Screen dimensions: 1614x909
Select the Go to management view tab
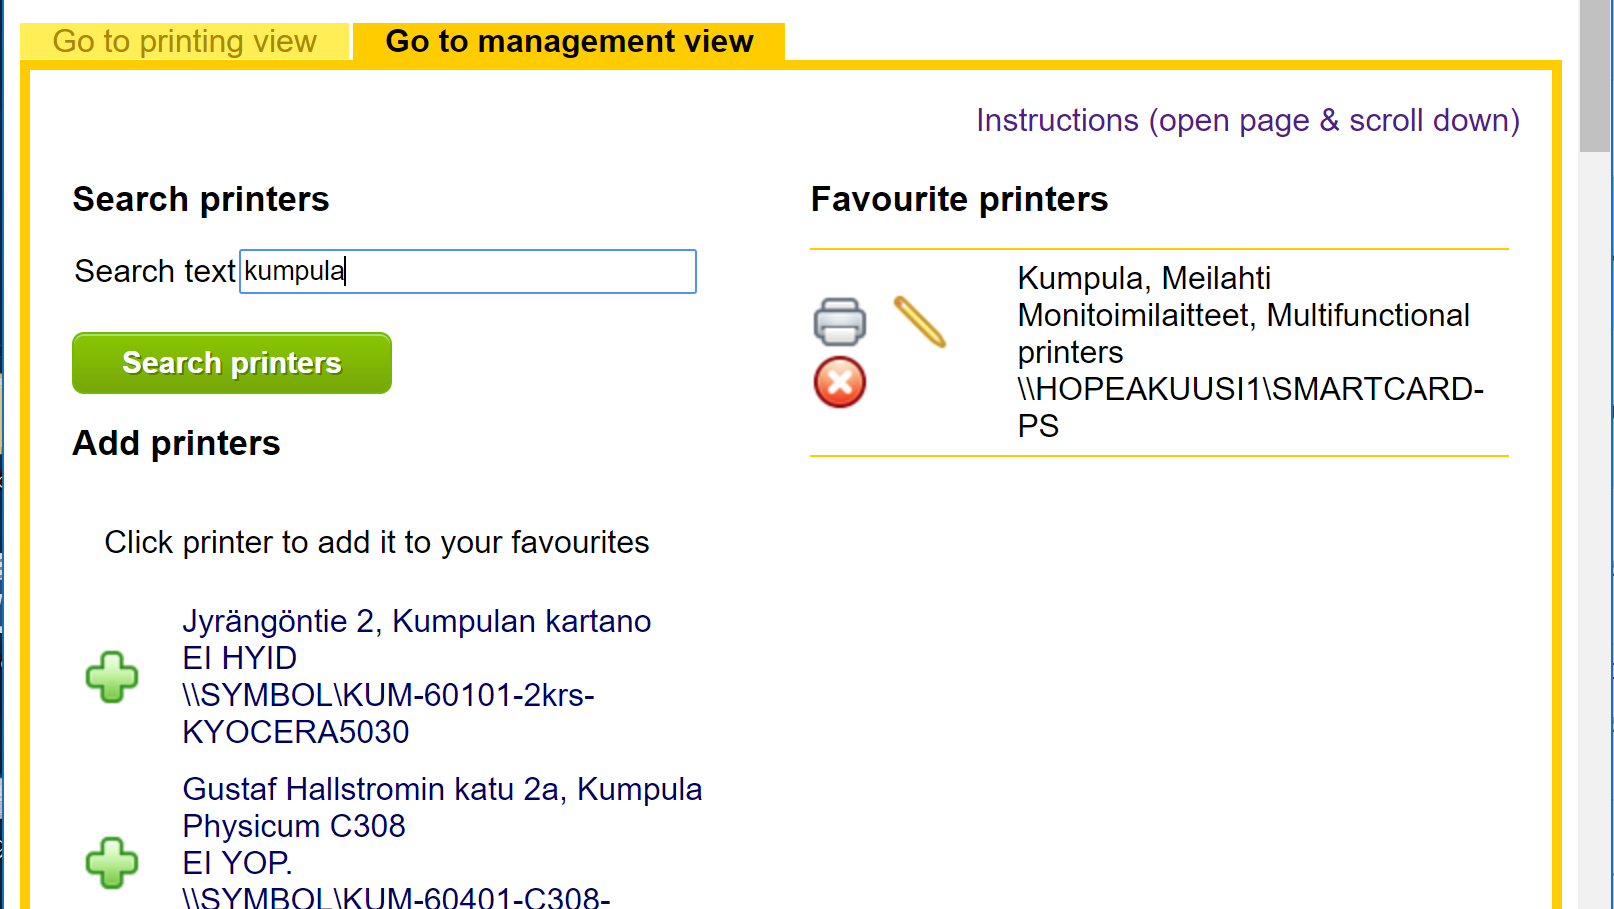point(569,41)
